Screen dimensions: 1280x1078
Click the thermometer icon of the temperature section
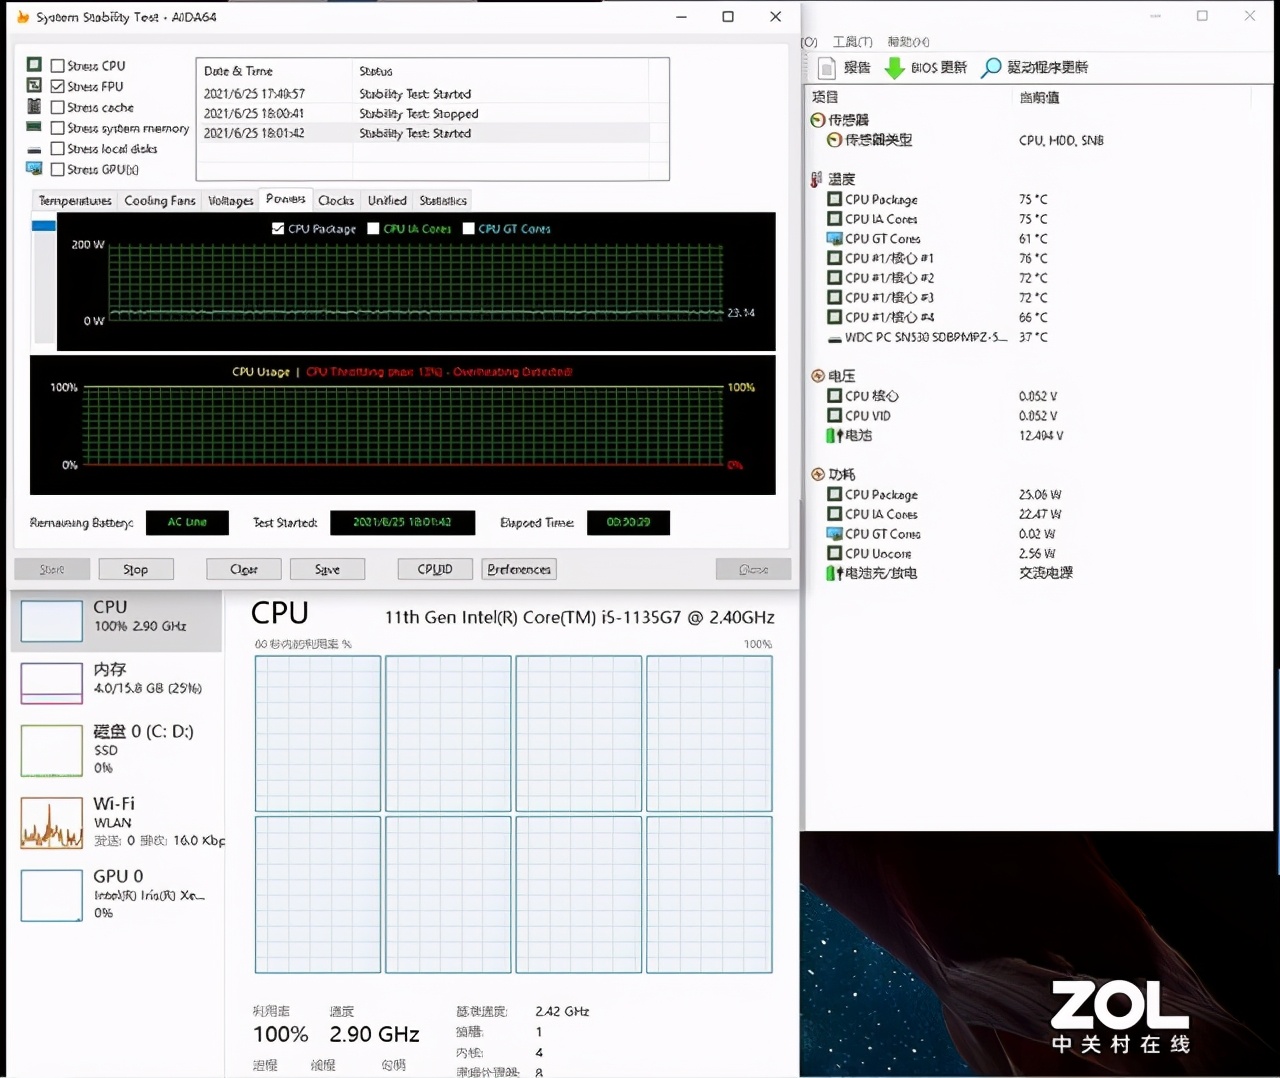[x=817, y=179]
